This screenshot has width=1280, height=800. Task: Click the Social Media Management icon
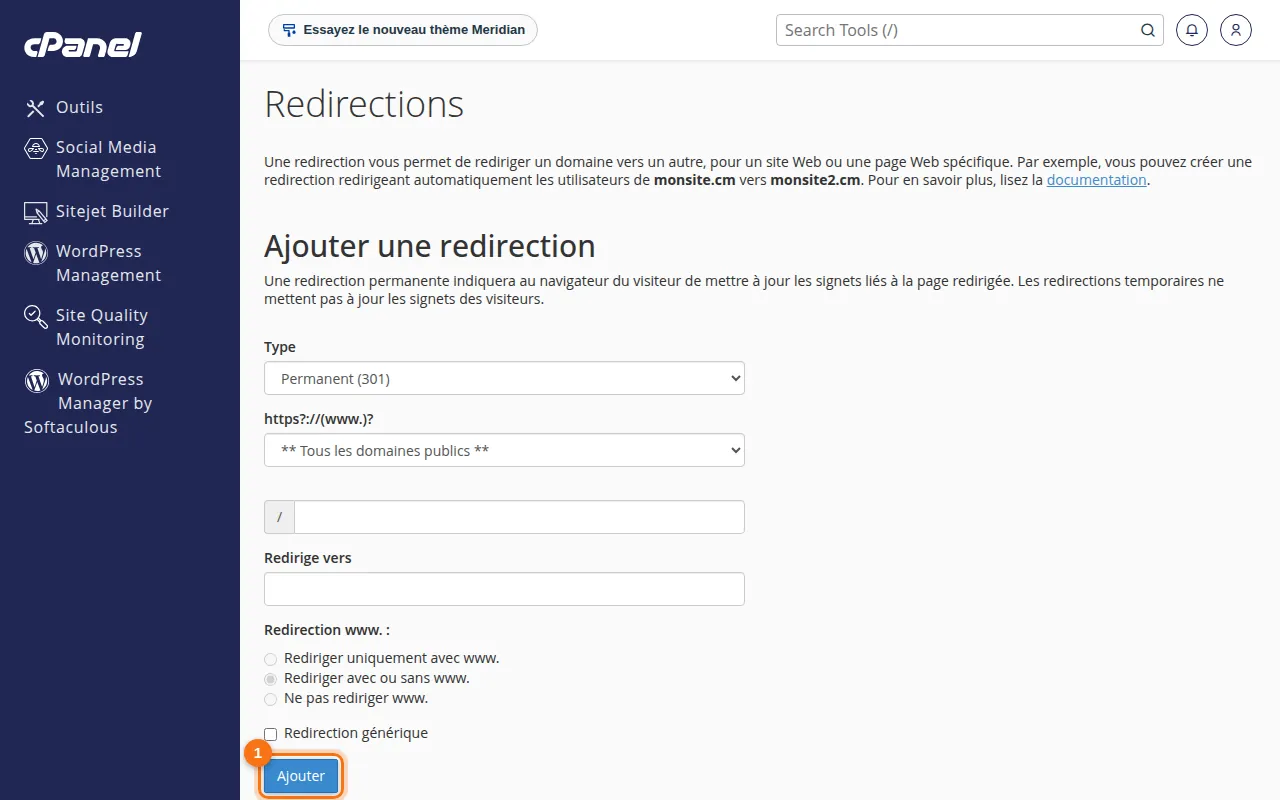click(36, 148)
